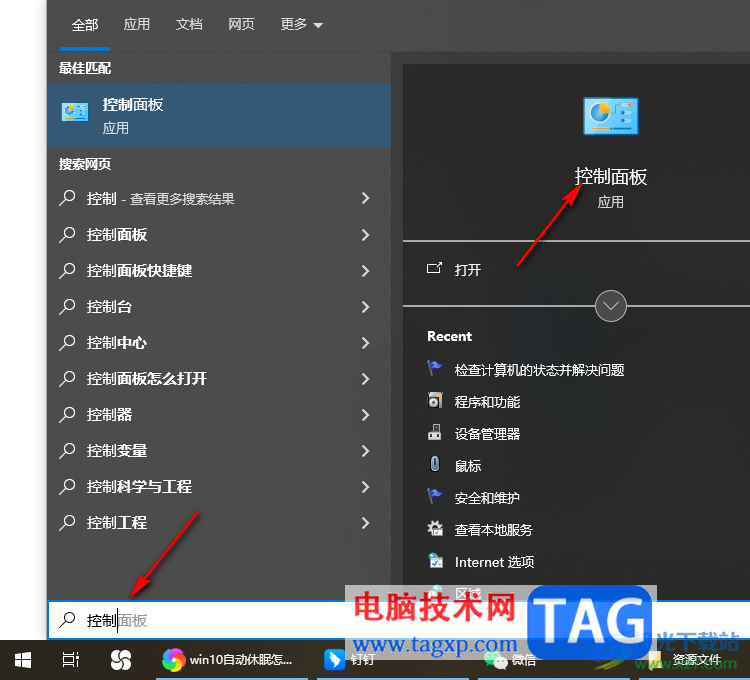This screenshot has height=680, width=750.
Task: Click the 程序和功能 icon
Action: (434, 401)
